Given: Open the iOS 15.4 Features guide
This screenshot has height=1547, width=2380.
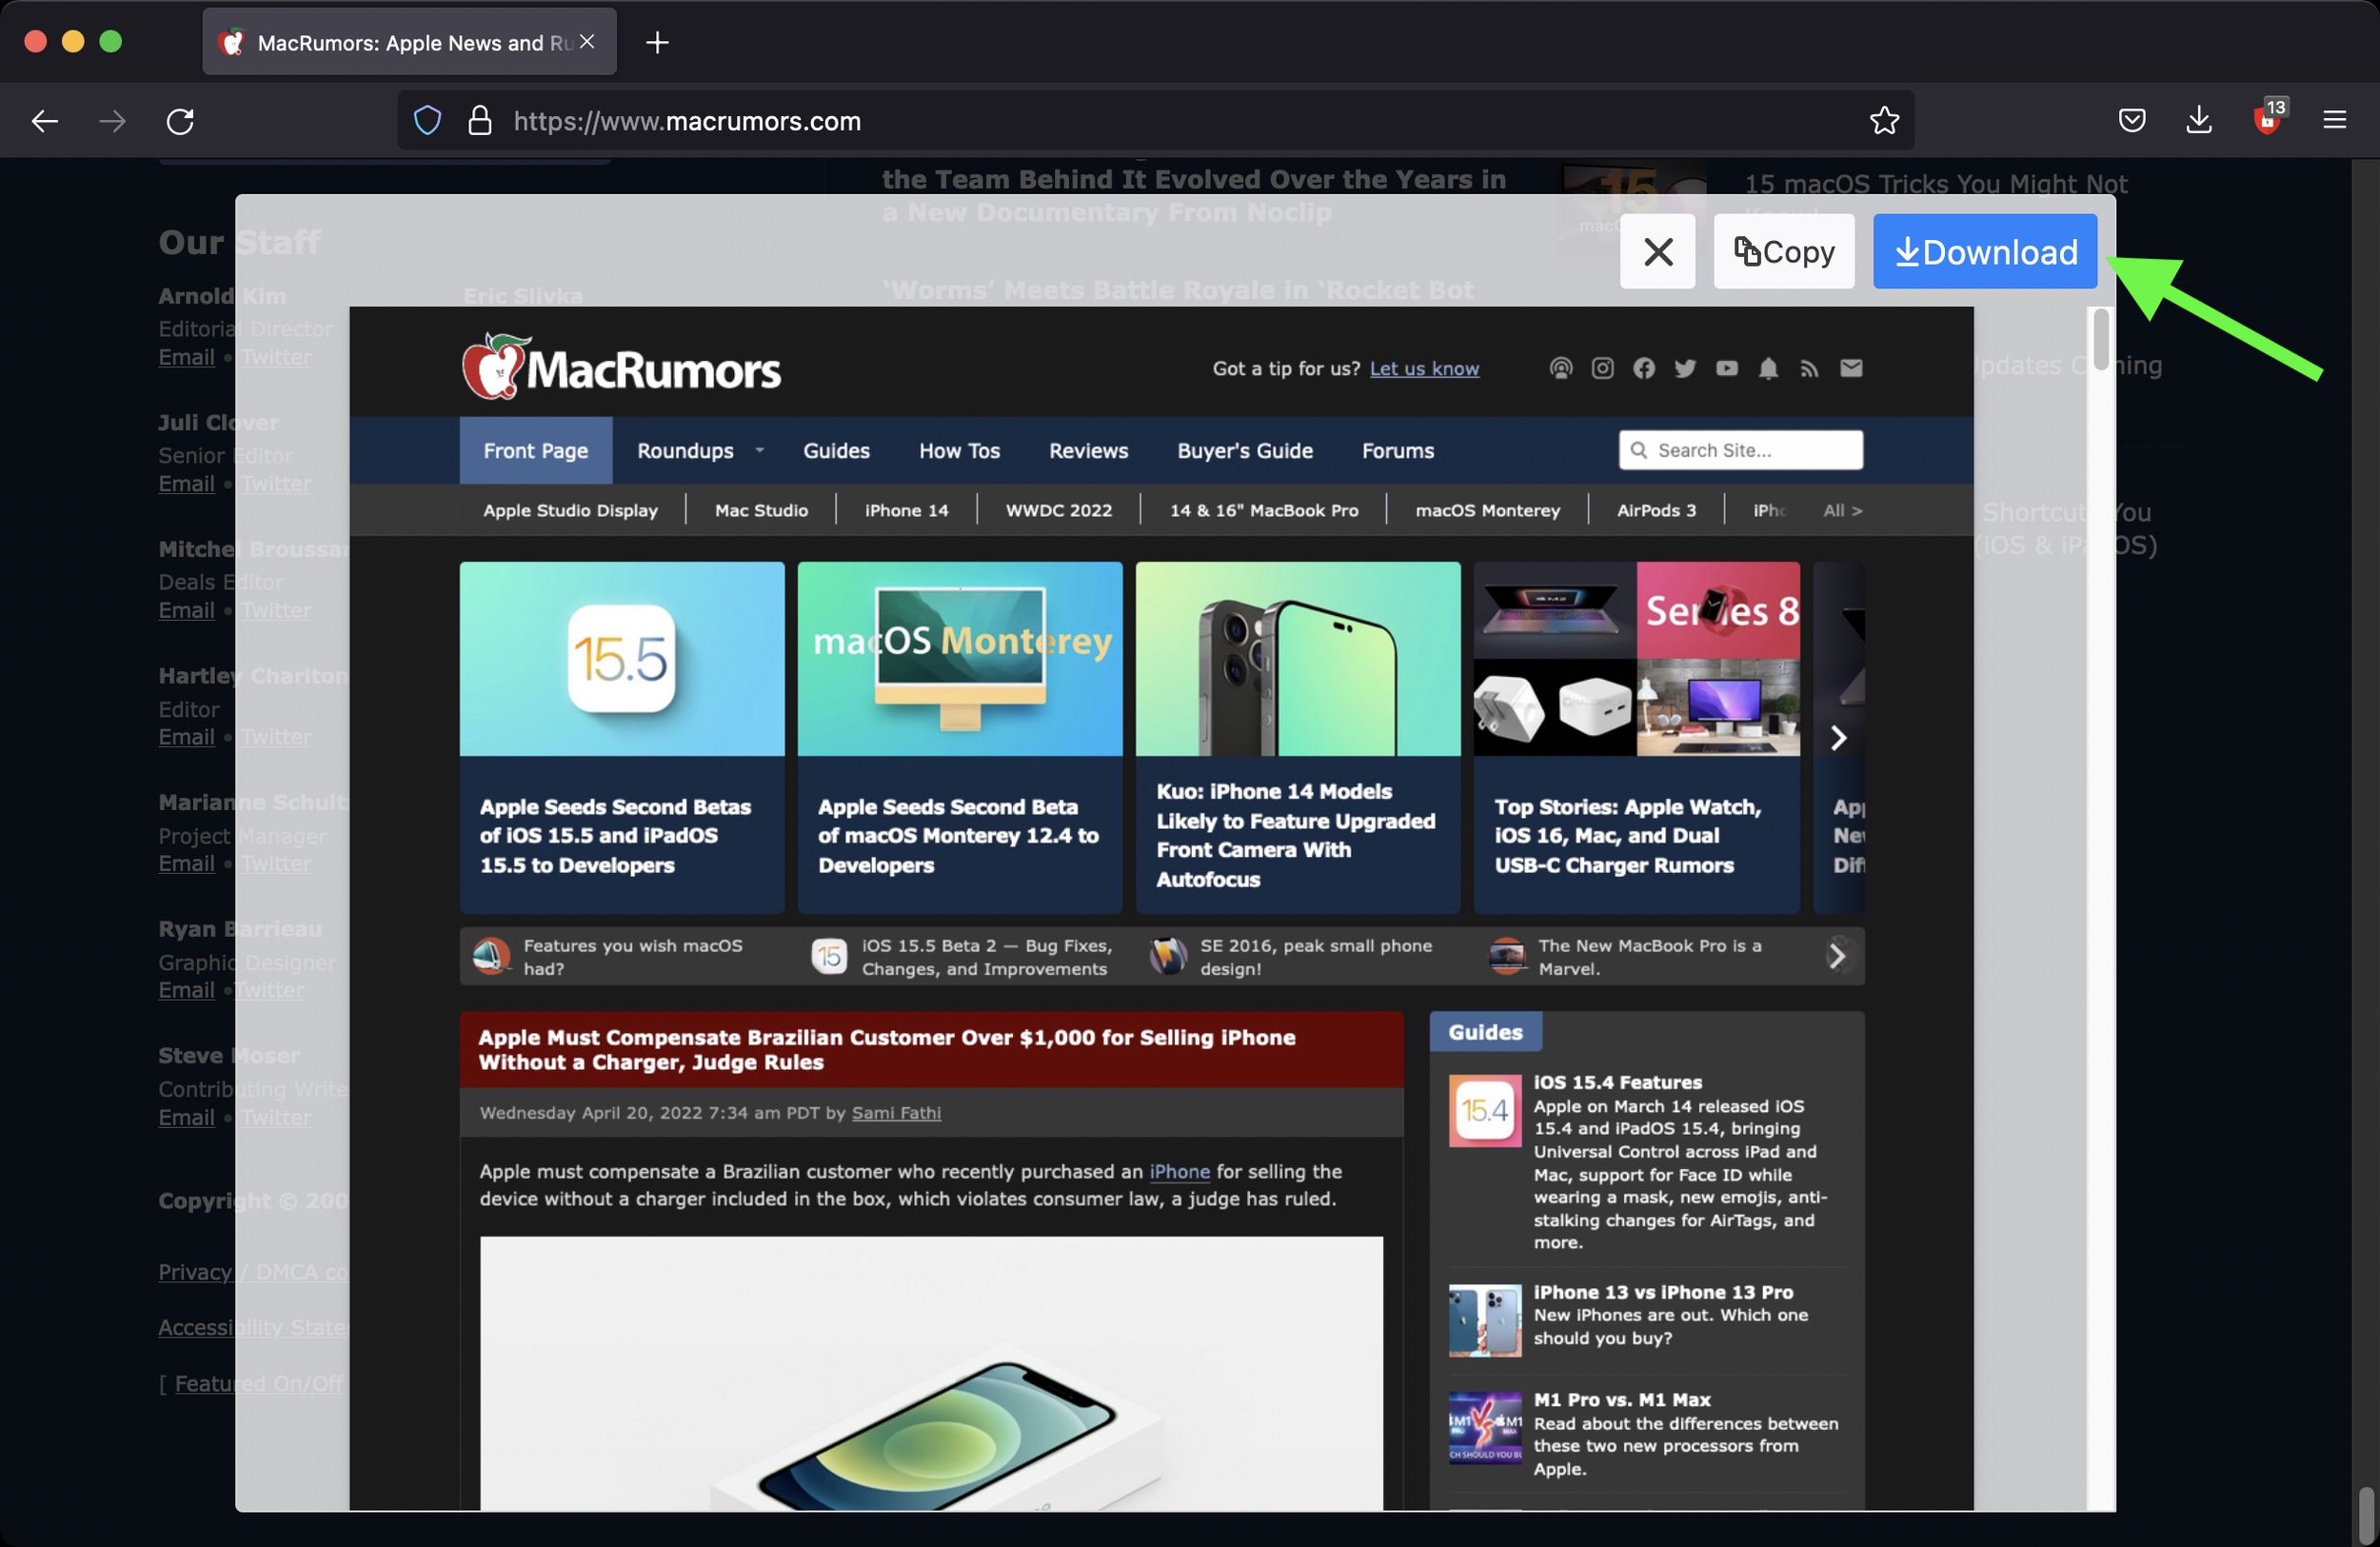Looking at the screenshot, I should click(1617, 1082).
